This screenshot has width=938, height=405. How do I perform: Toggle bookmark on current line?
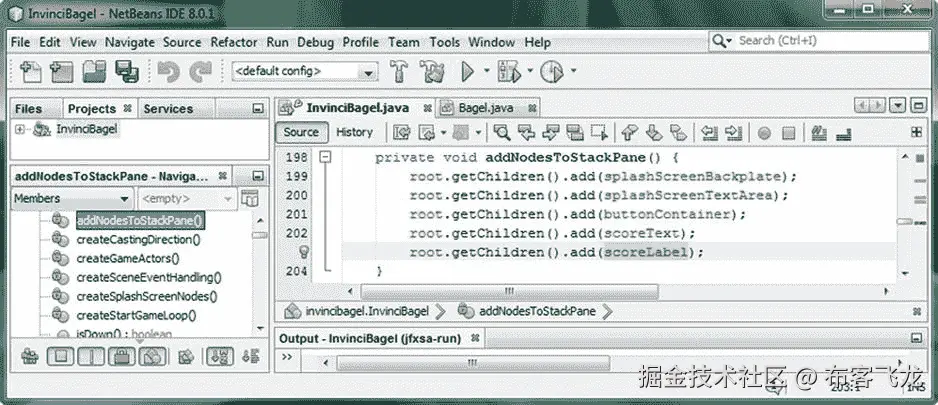(x=678, y=133)
